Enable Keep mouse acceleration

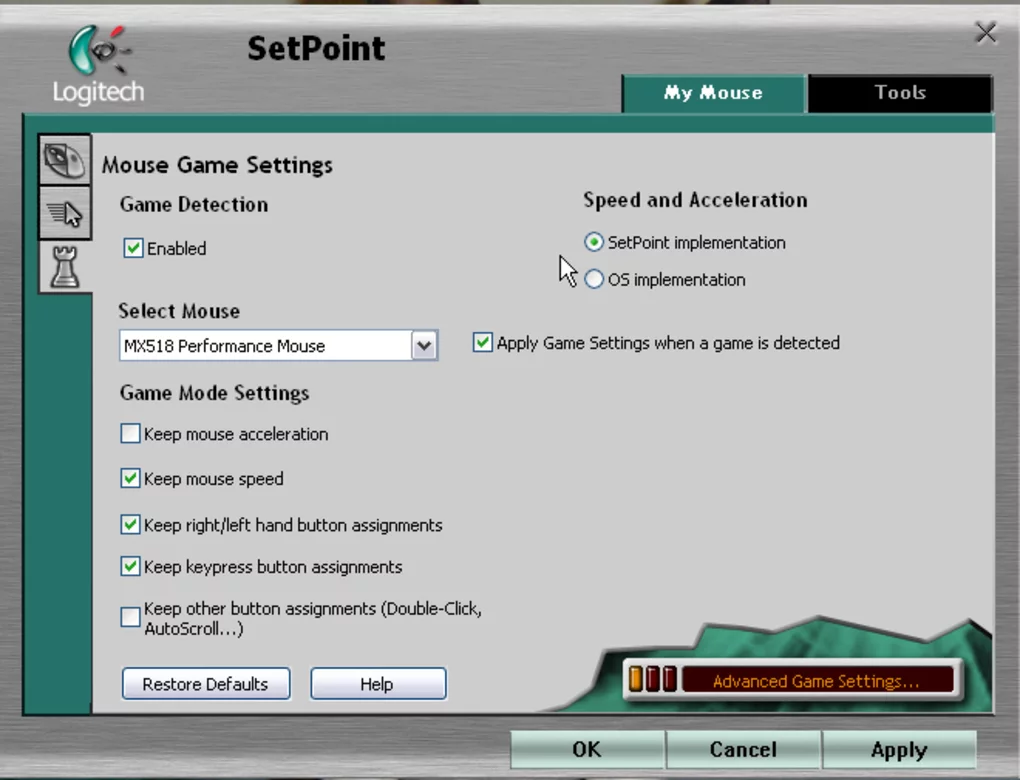130,433
